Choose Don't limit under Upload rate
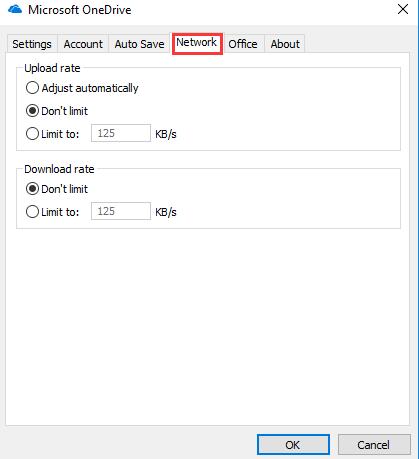Viewport: 419px width, 459px height. 57,111
